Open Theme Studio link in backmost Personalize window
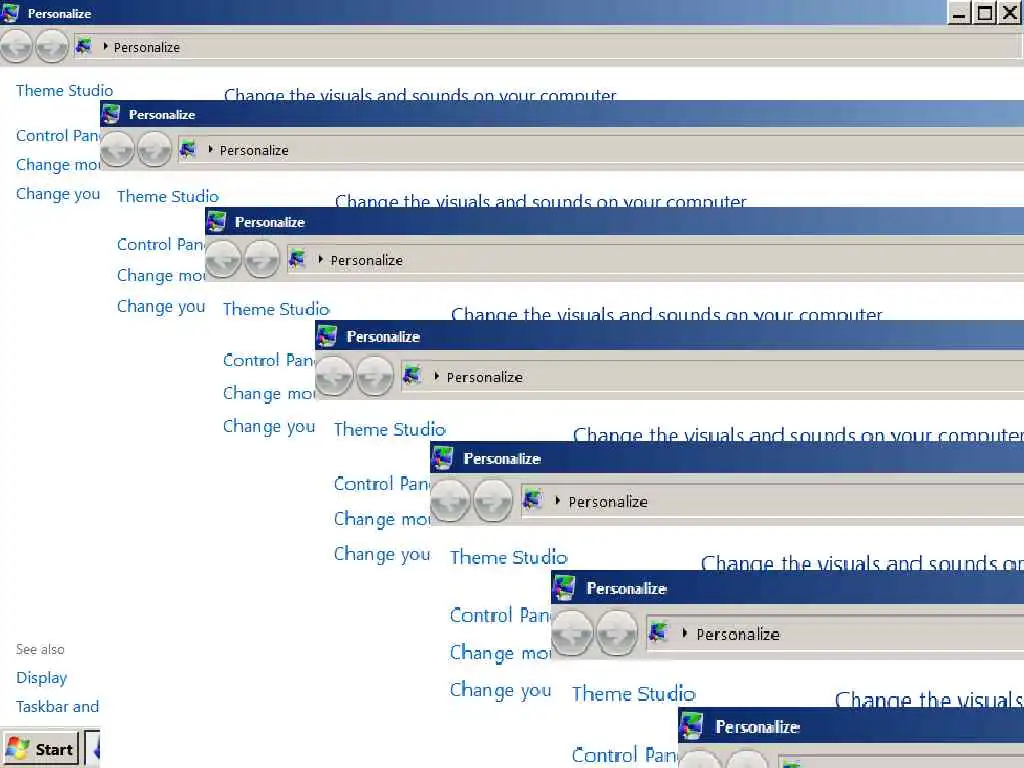1024x768 pixels. [65, 90]
